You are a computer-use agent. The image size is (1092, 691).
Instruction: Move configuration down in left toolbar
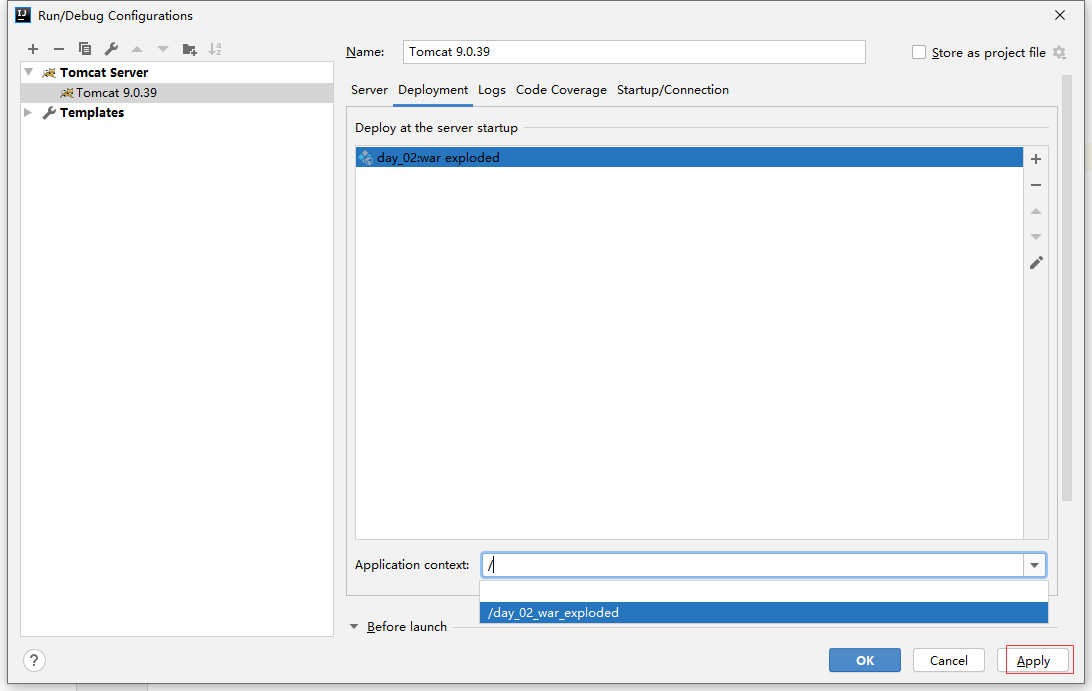point(163,49)
